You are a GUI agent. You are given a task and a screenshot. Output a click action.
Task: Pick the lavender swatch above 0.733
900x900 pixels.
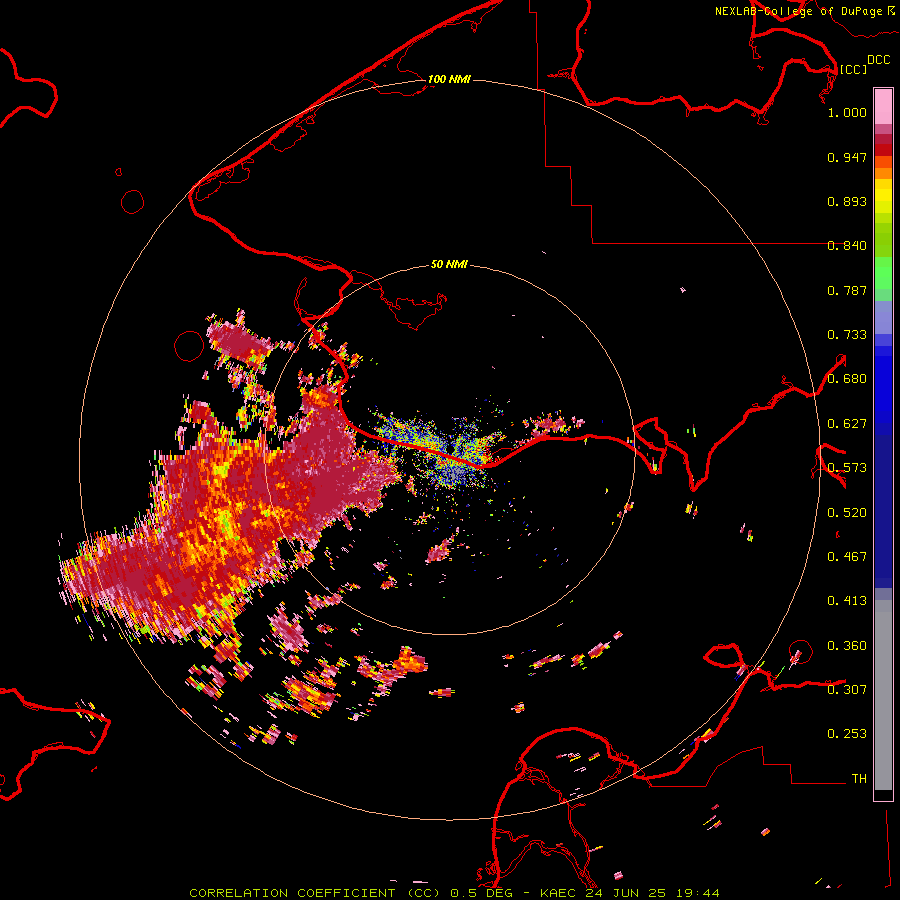[x=883, y=317]
